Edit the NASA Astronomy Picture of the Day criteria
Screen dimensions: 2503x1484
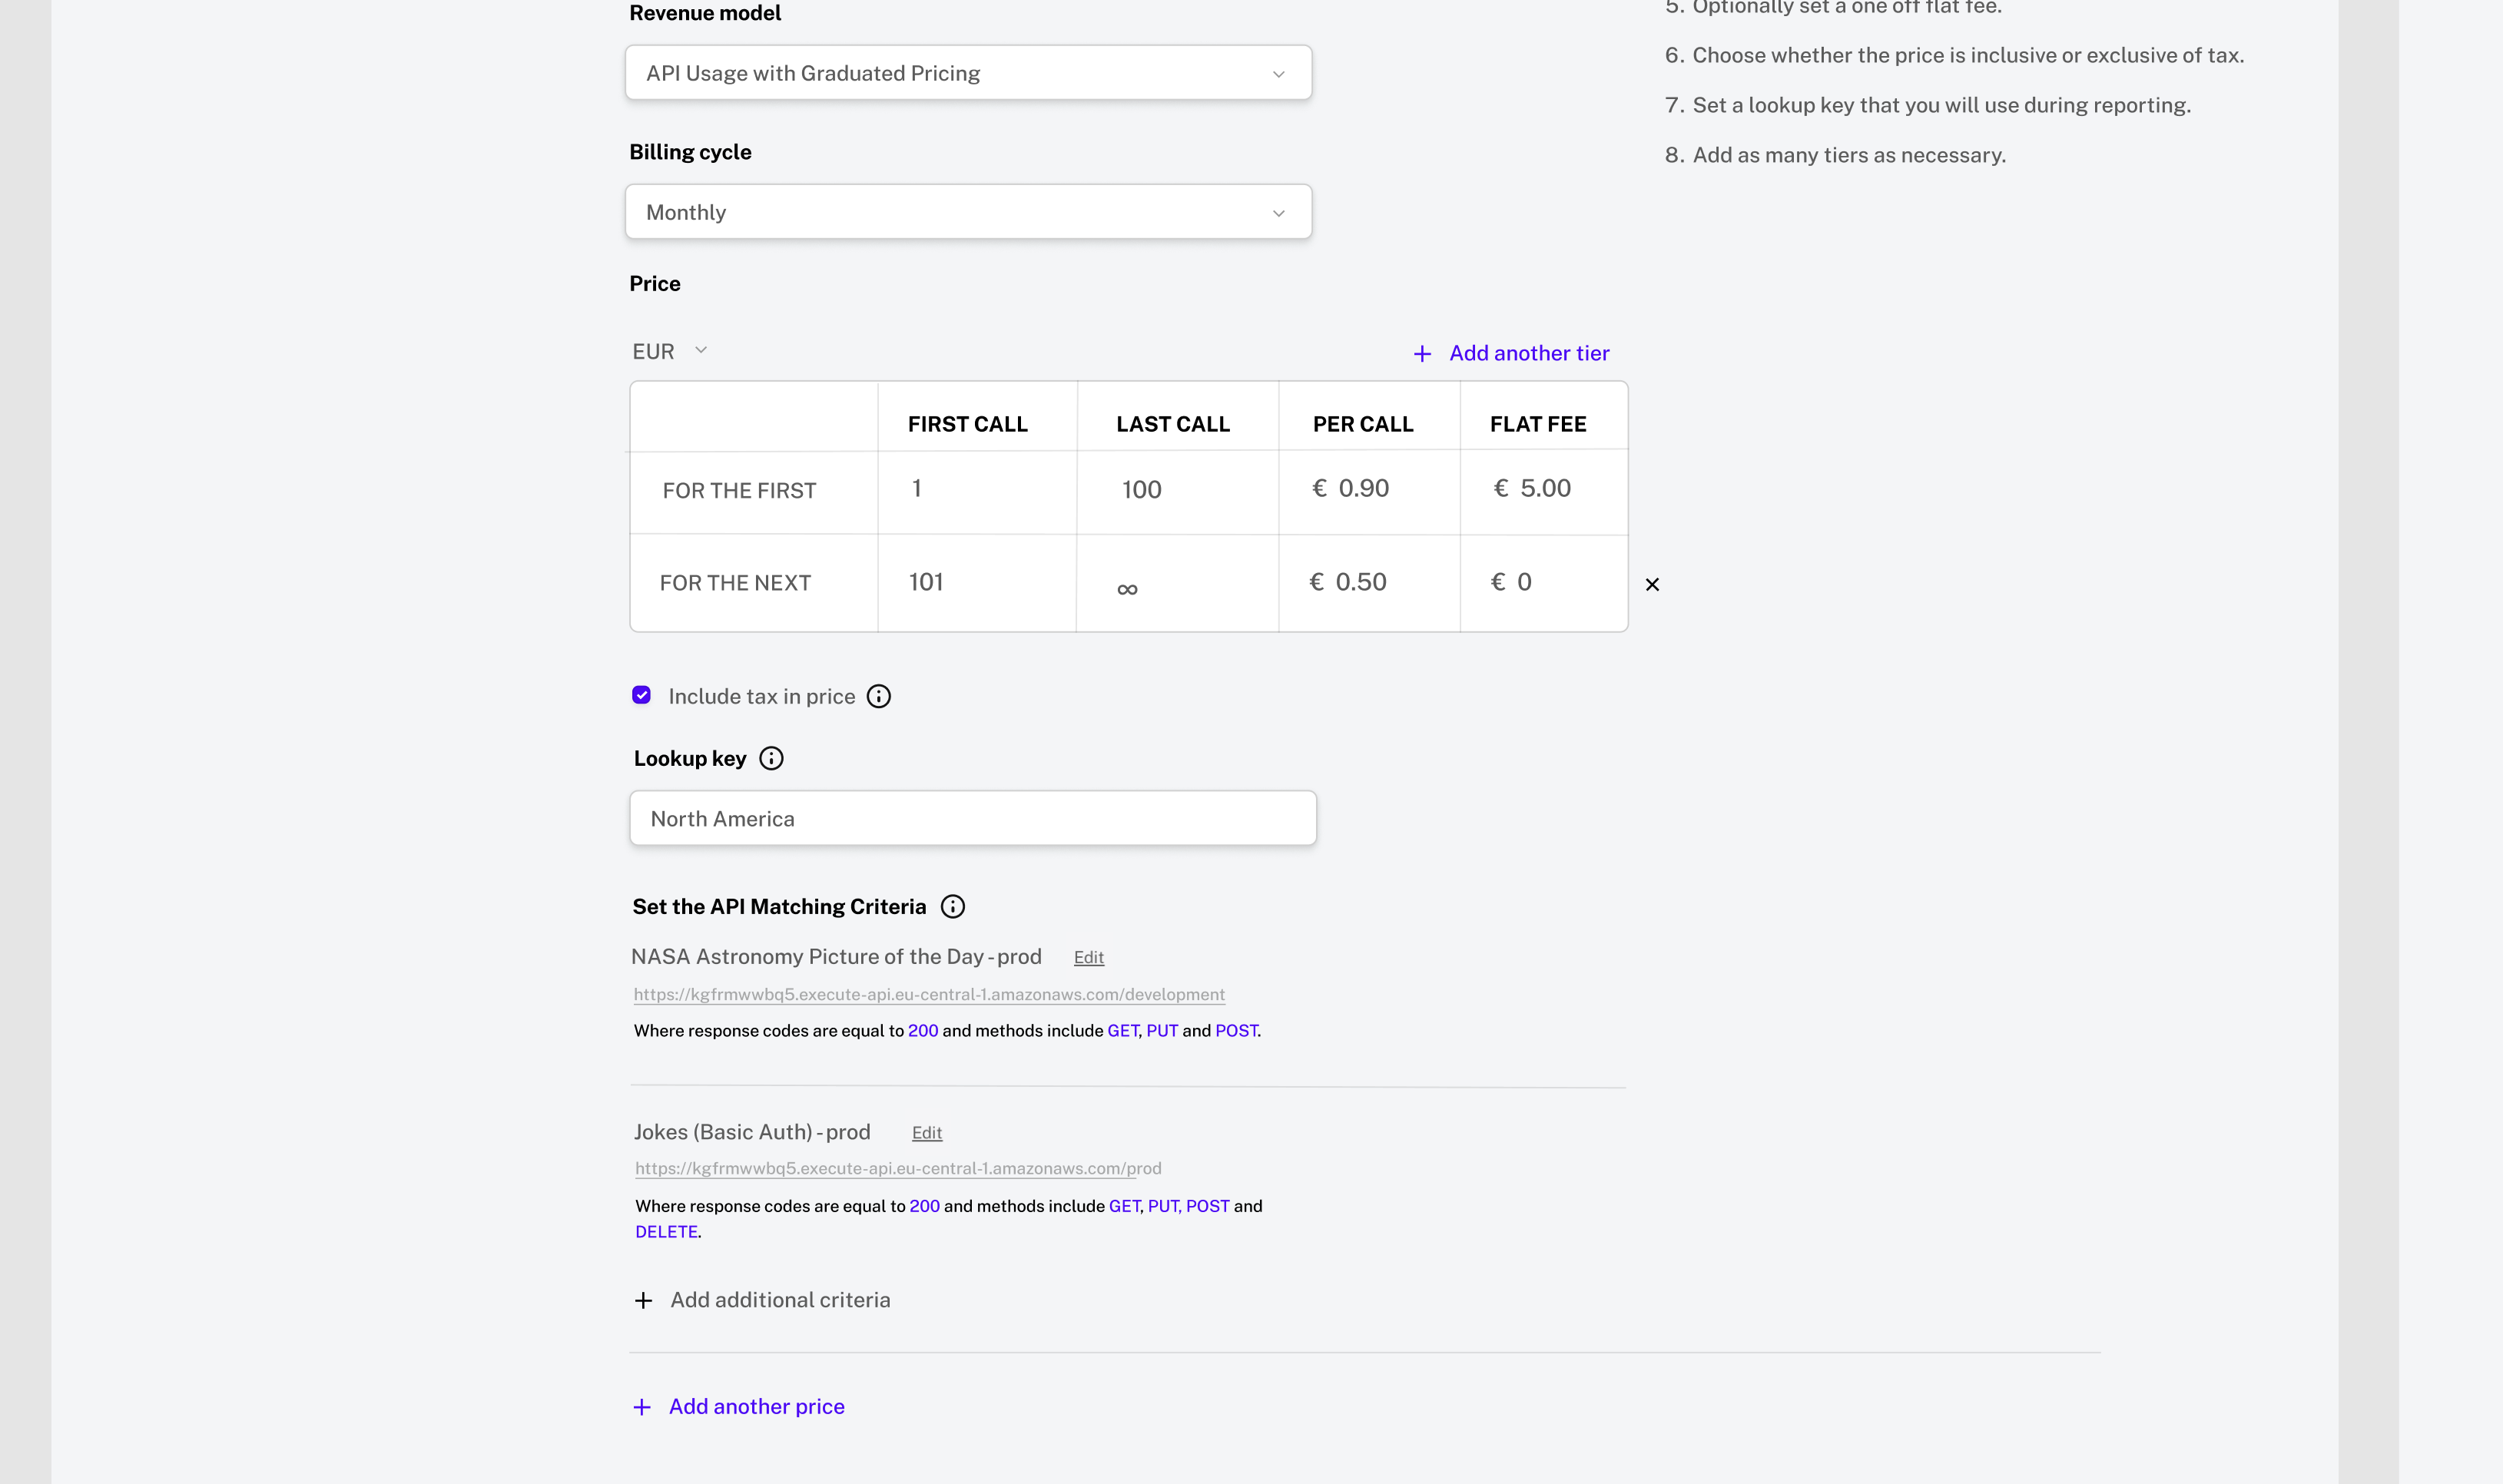point(1088,957)
